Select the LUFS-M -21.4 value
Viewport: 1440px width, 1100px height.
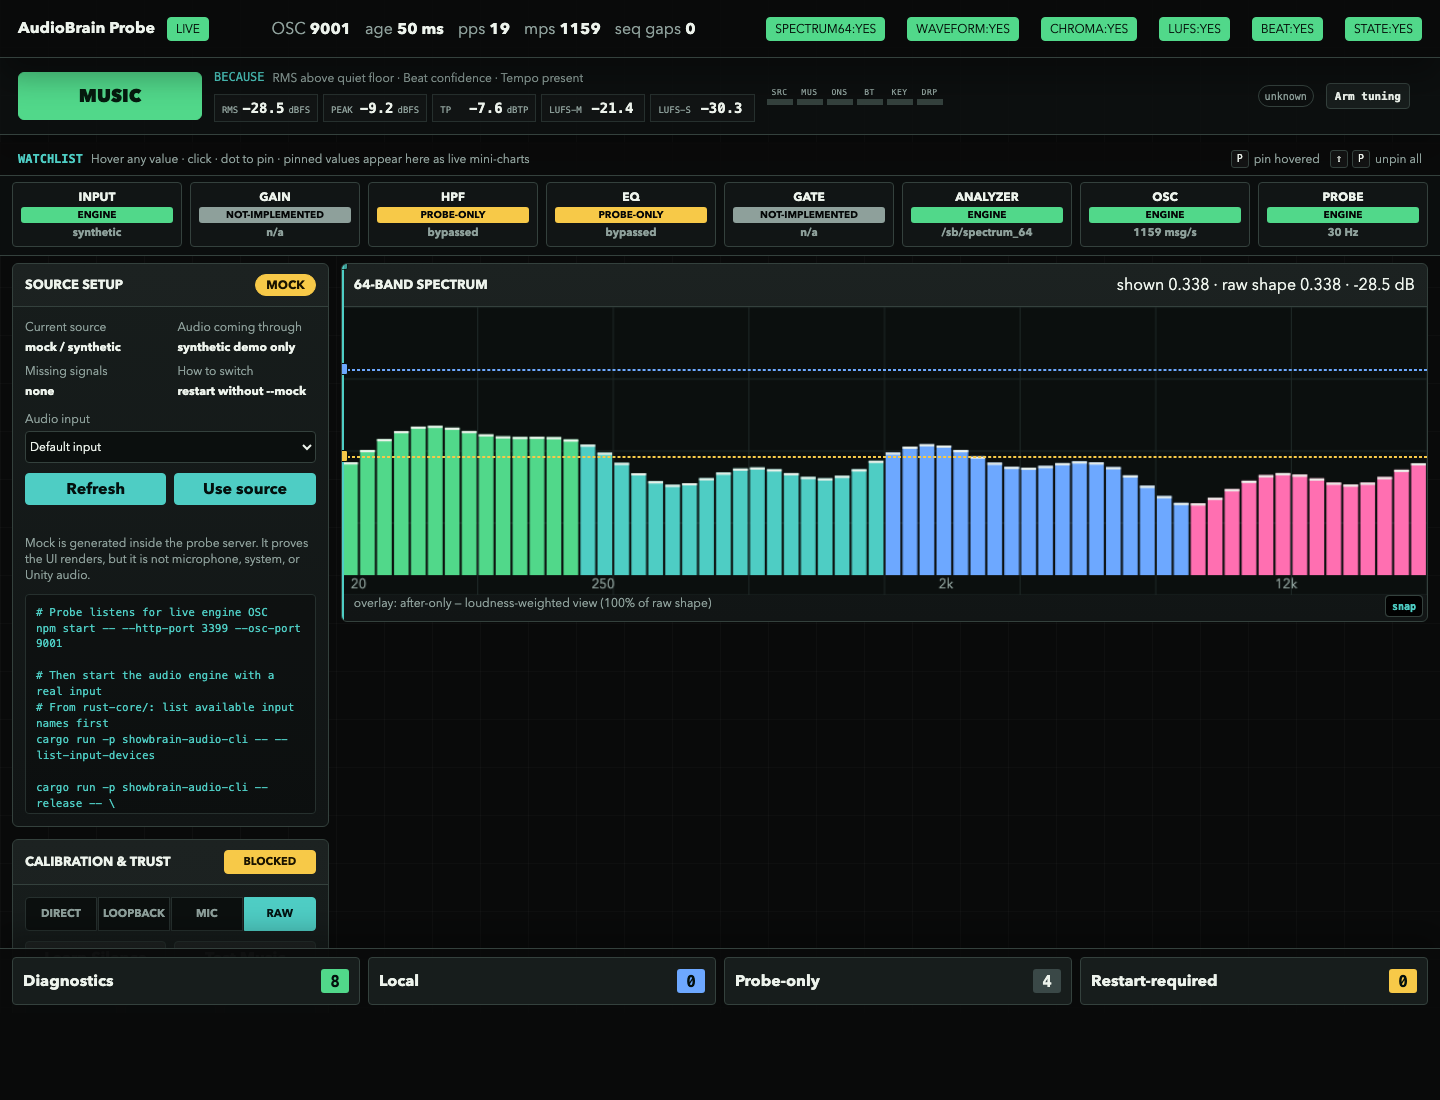[x=593, y=108]
